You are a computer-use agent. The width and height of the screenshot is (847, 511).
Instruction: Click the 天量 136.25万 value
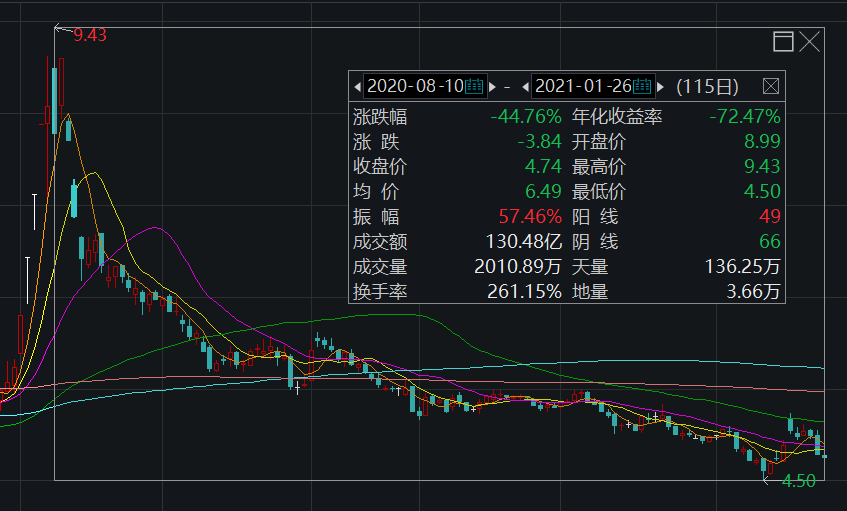click(x=742, y=267)
